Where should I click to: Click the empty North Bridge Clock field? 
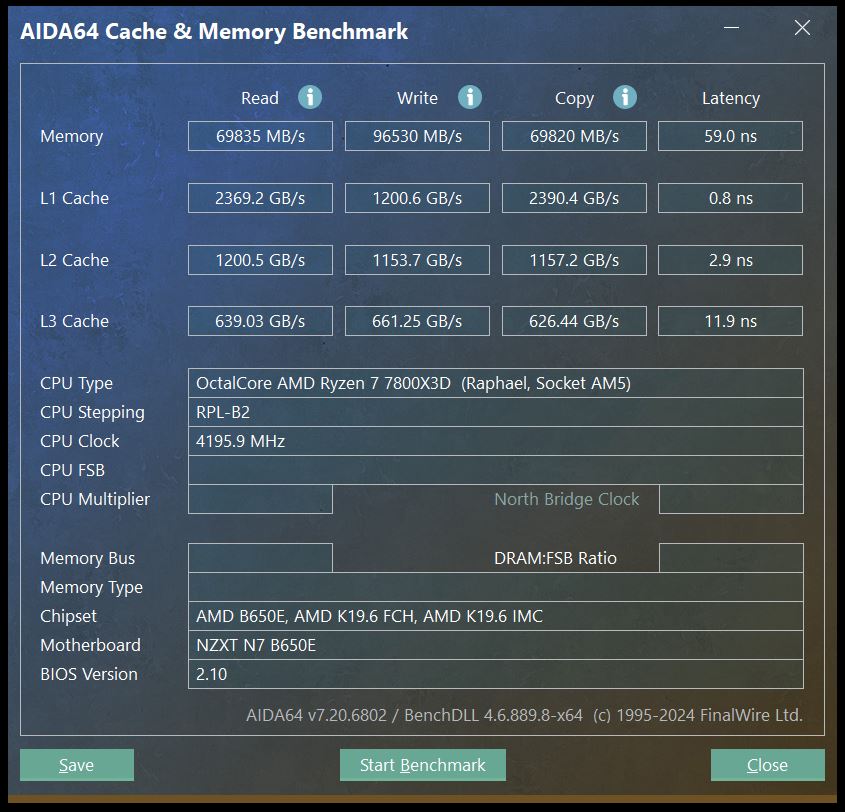(x=731, y=499)
